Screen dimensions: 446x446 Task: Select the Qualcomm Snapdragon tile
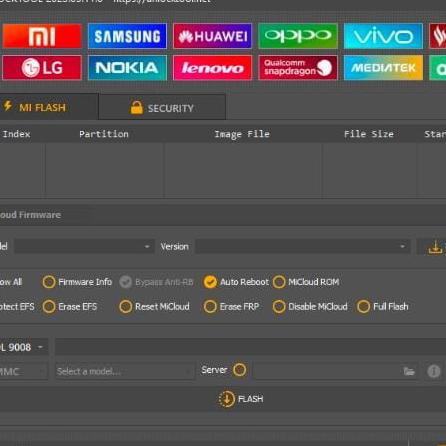[x=298, y=68]
